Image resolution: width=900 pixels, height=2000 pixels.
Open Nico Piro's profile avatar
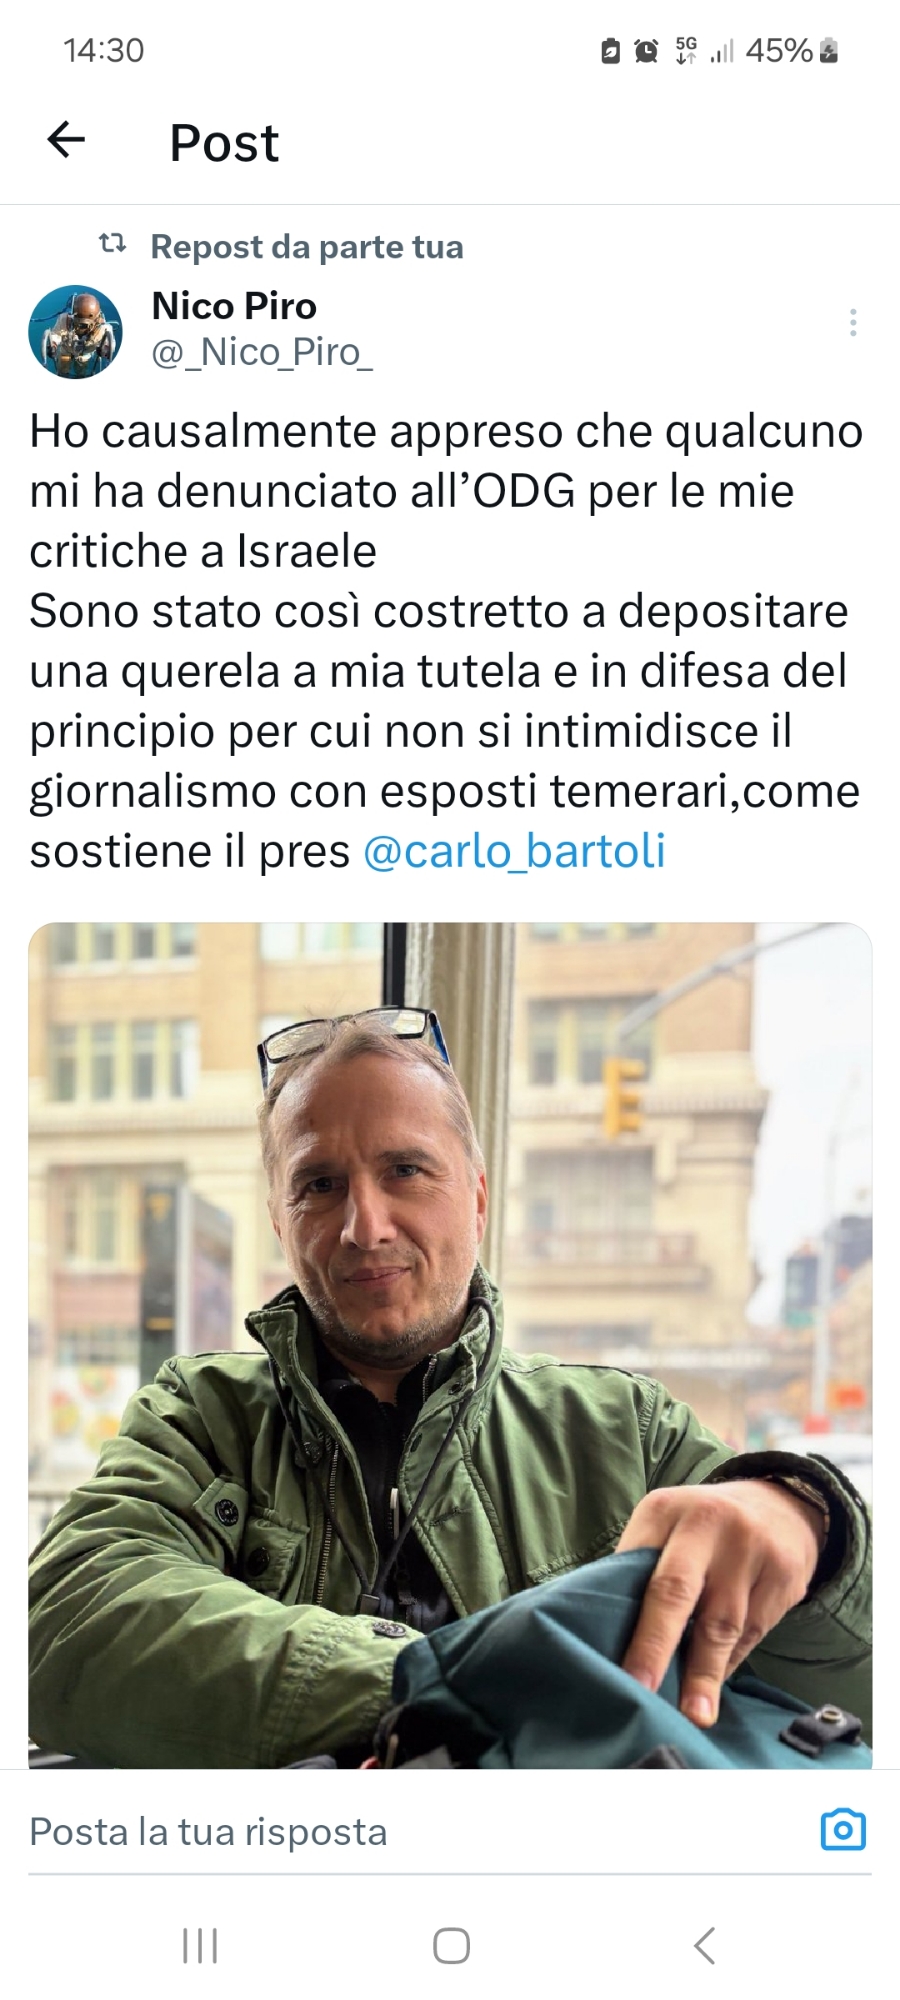(75, 332)
